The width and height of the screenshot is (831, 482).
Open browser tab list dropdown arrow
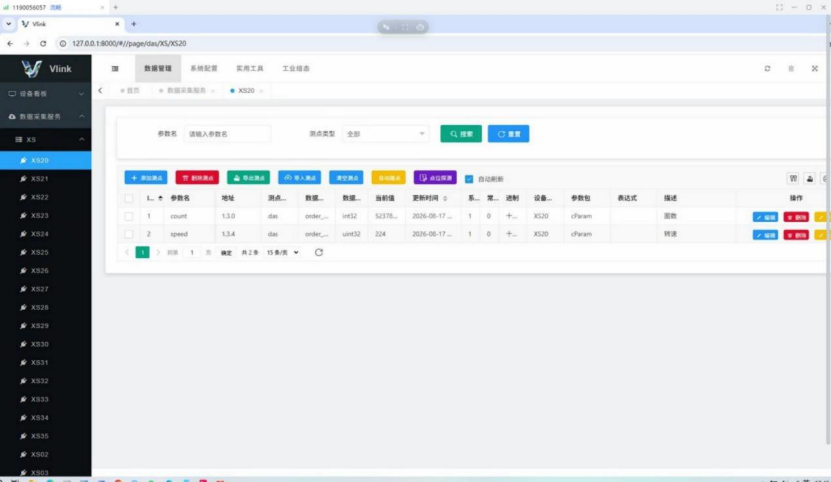click(x=8, y=24)
